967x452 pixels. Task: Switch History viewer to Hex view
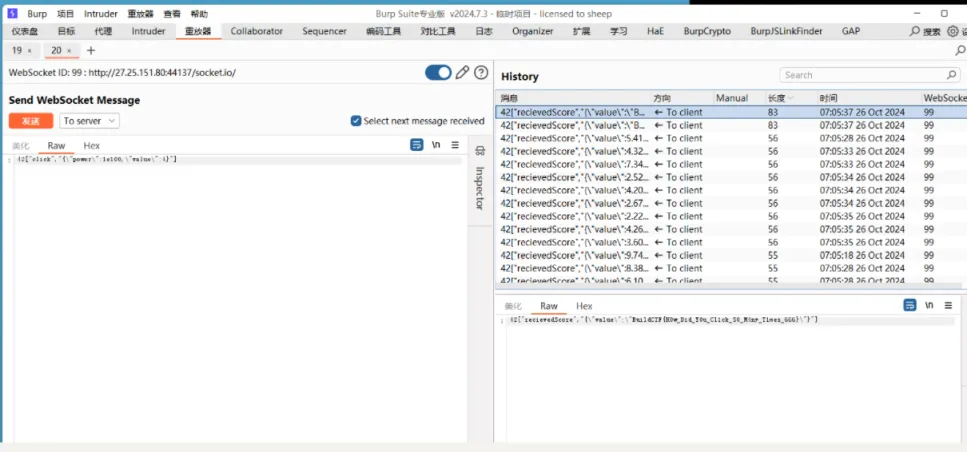click(x=584, y=306)
